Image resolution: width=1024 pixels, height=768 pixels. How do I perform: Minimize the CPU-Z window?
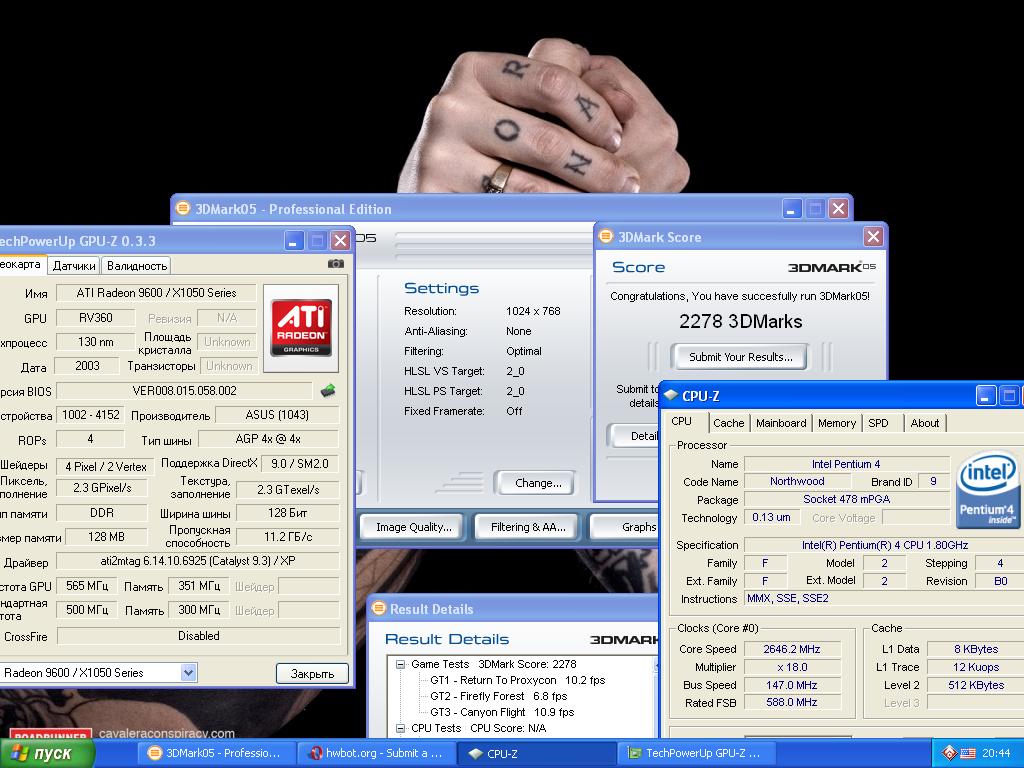click(x=985, y=396)
